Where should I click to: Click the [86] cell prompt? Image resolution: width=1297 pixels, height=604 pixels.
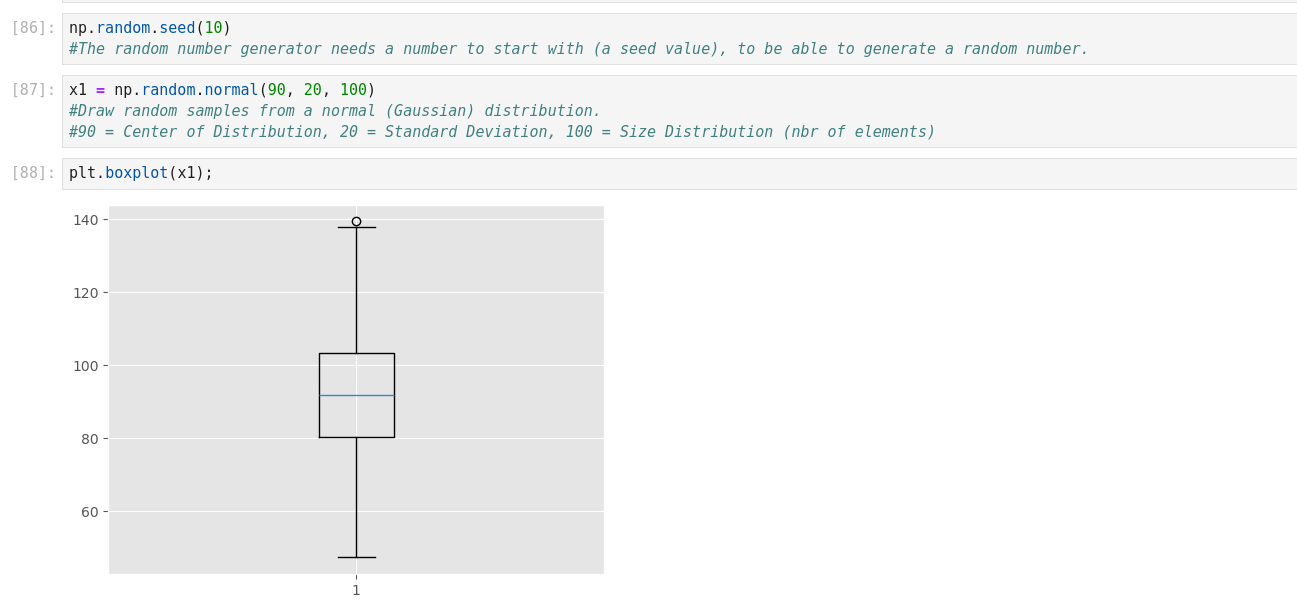tap(33, 28)
